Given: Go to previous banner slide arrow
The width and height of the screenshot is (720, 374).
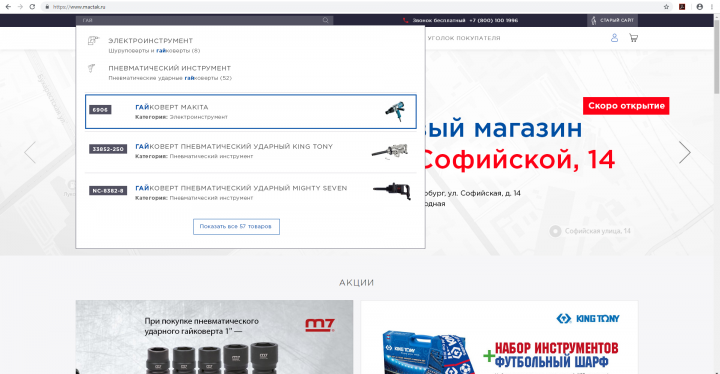Looking at the screenshot, I should point(30,153).
